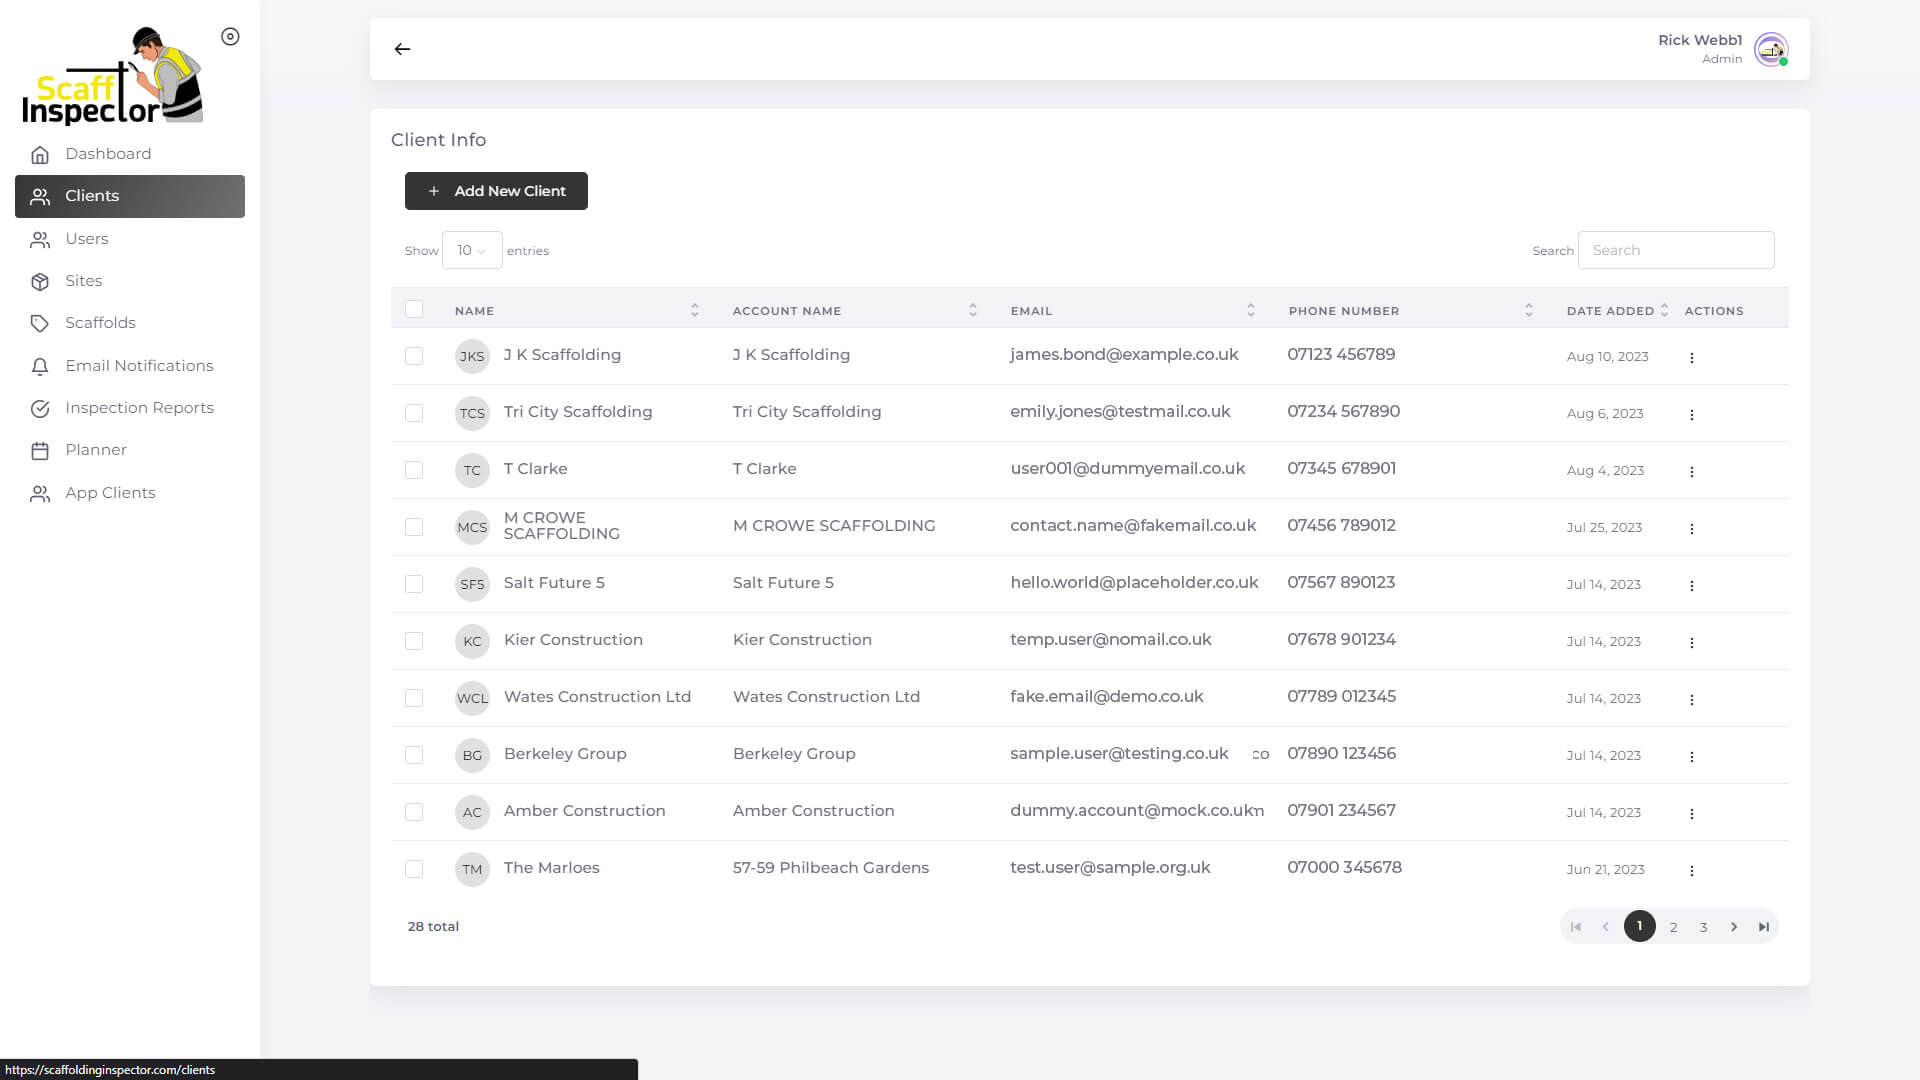
Task: Open actions menu for Kier Construction
Action: click(1691, 642)
